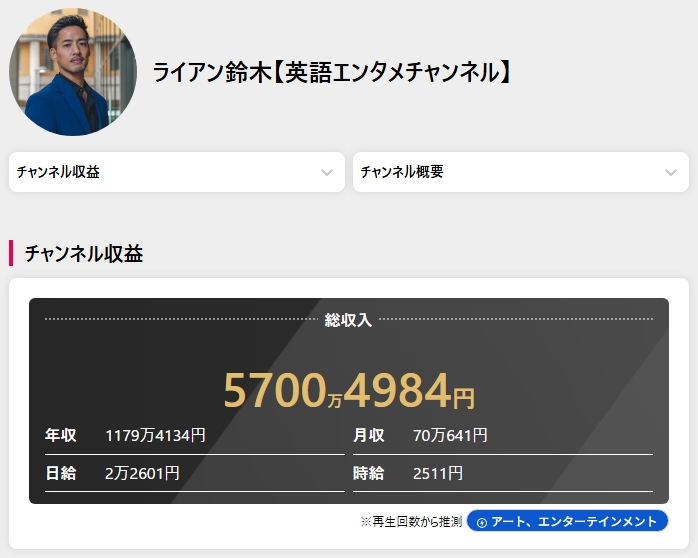Click the annual income value 1179万4134円
Image resolution: width=698 pixels, height=558 pixels.
click(155, 436)
